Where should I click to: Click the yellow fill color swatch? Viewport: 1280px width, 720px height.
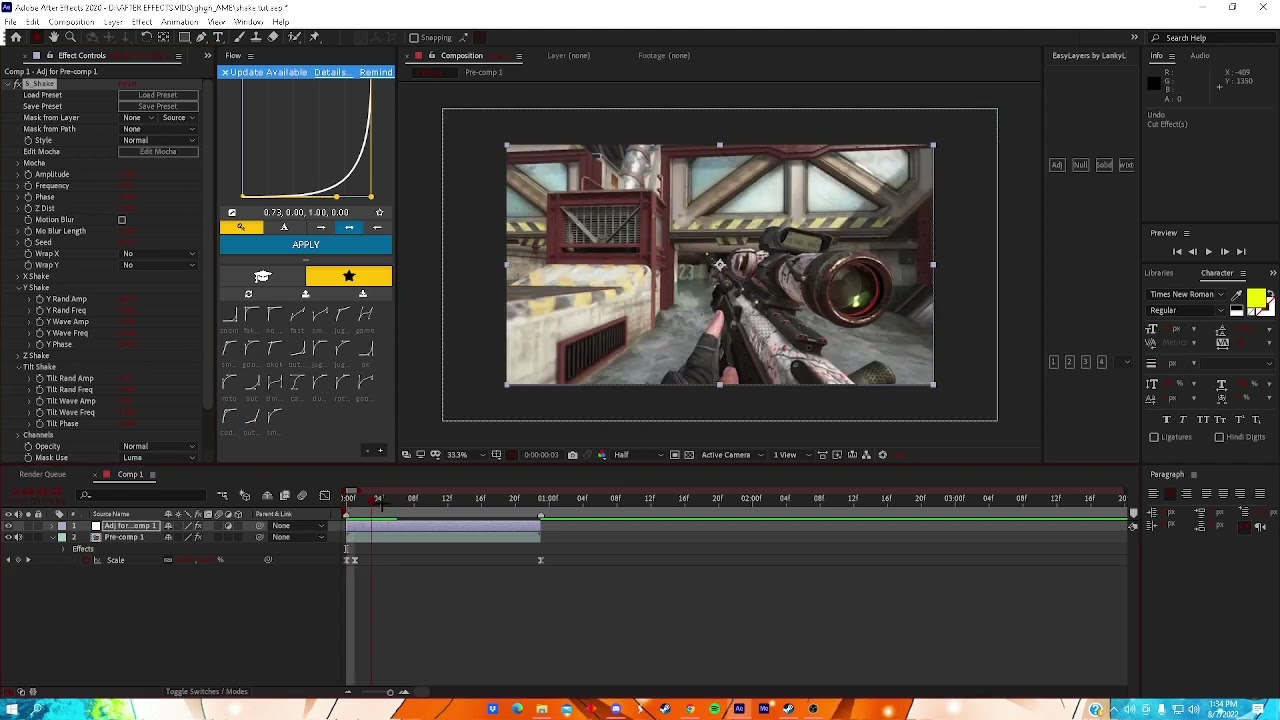pos(1255,297)
